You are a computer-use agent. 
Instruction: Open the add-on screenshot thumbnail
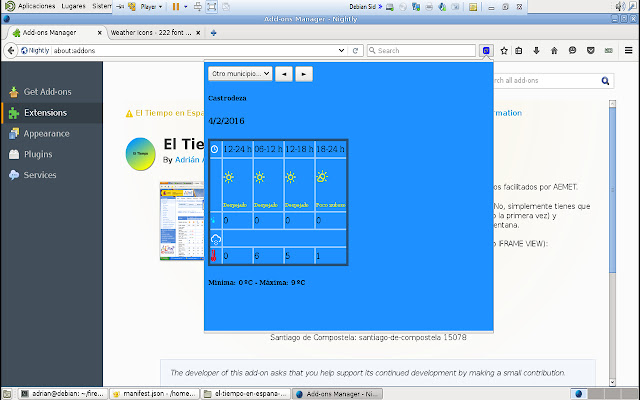coord(182,221)
